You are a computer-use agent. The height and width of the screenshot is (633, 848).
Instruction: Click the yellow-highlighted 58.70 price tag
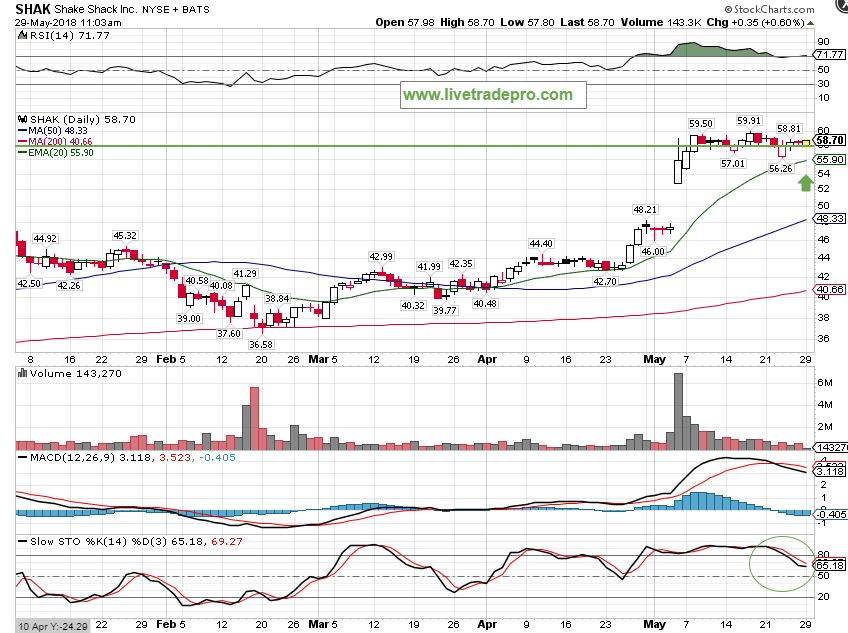(832, 141)
